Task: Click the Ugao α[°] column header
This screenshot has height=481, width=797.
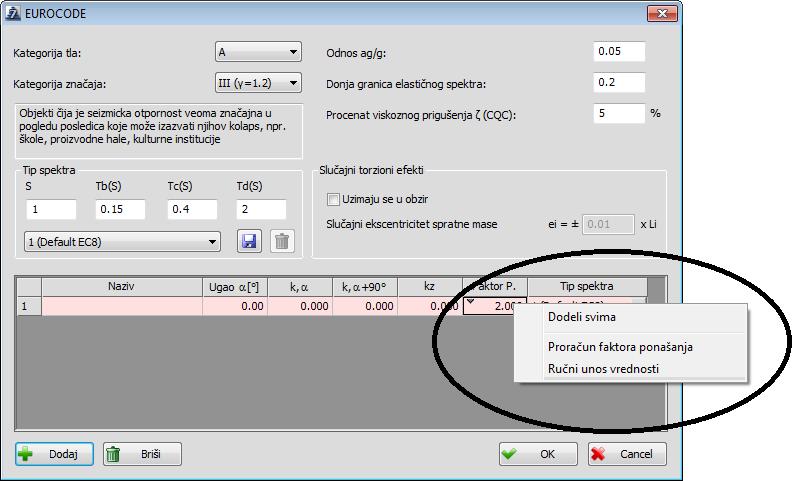Action: [235, 287]
